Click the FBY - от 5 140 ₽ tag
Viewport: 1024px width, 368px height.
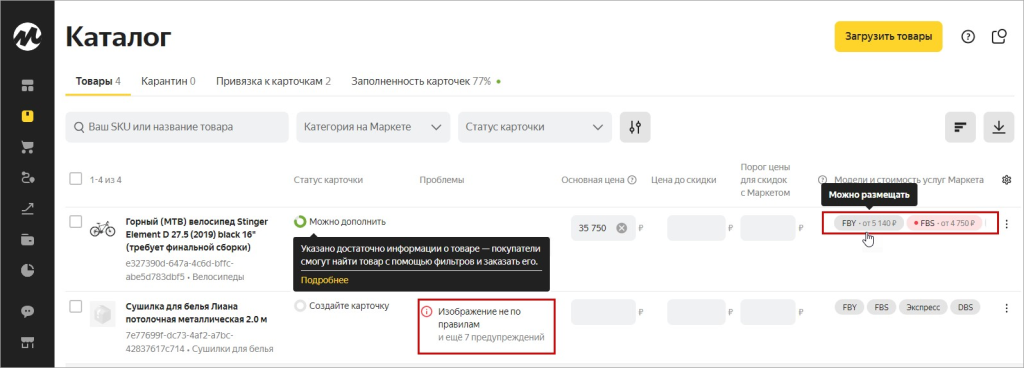[x=868, y=223]
